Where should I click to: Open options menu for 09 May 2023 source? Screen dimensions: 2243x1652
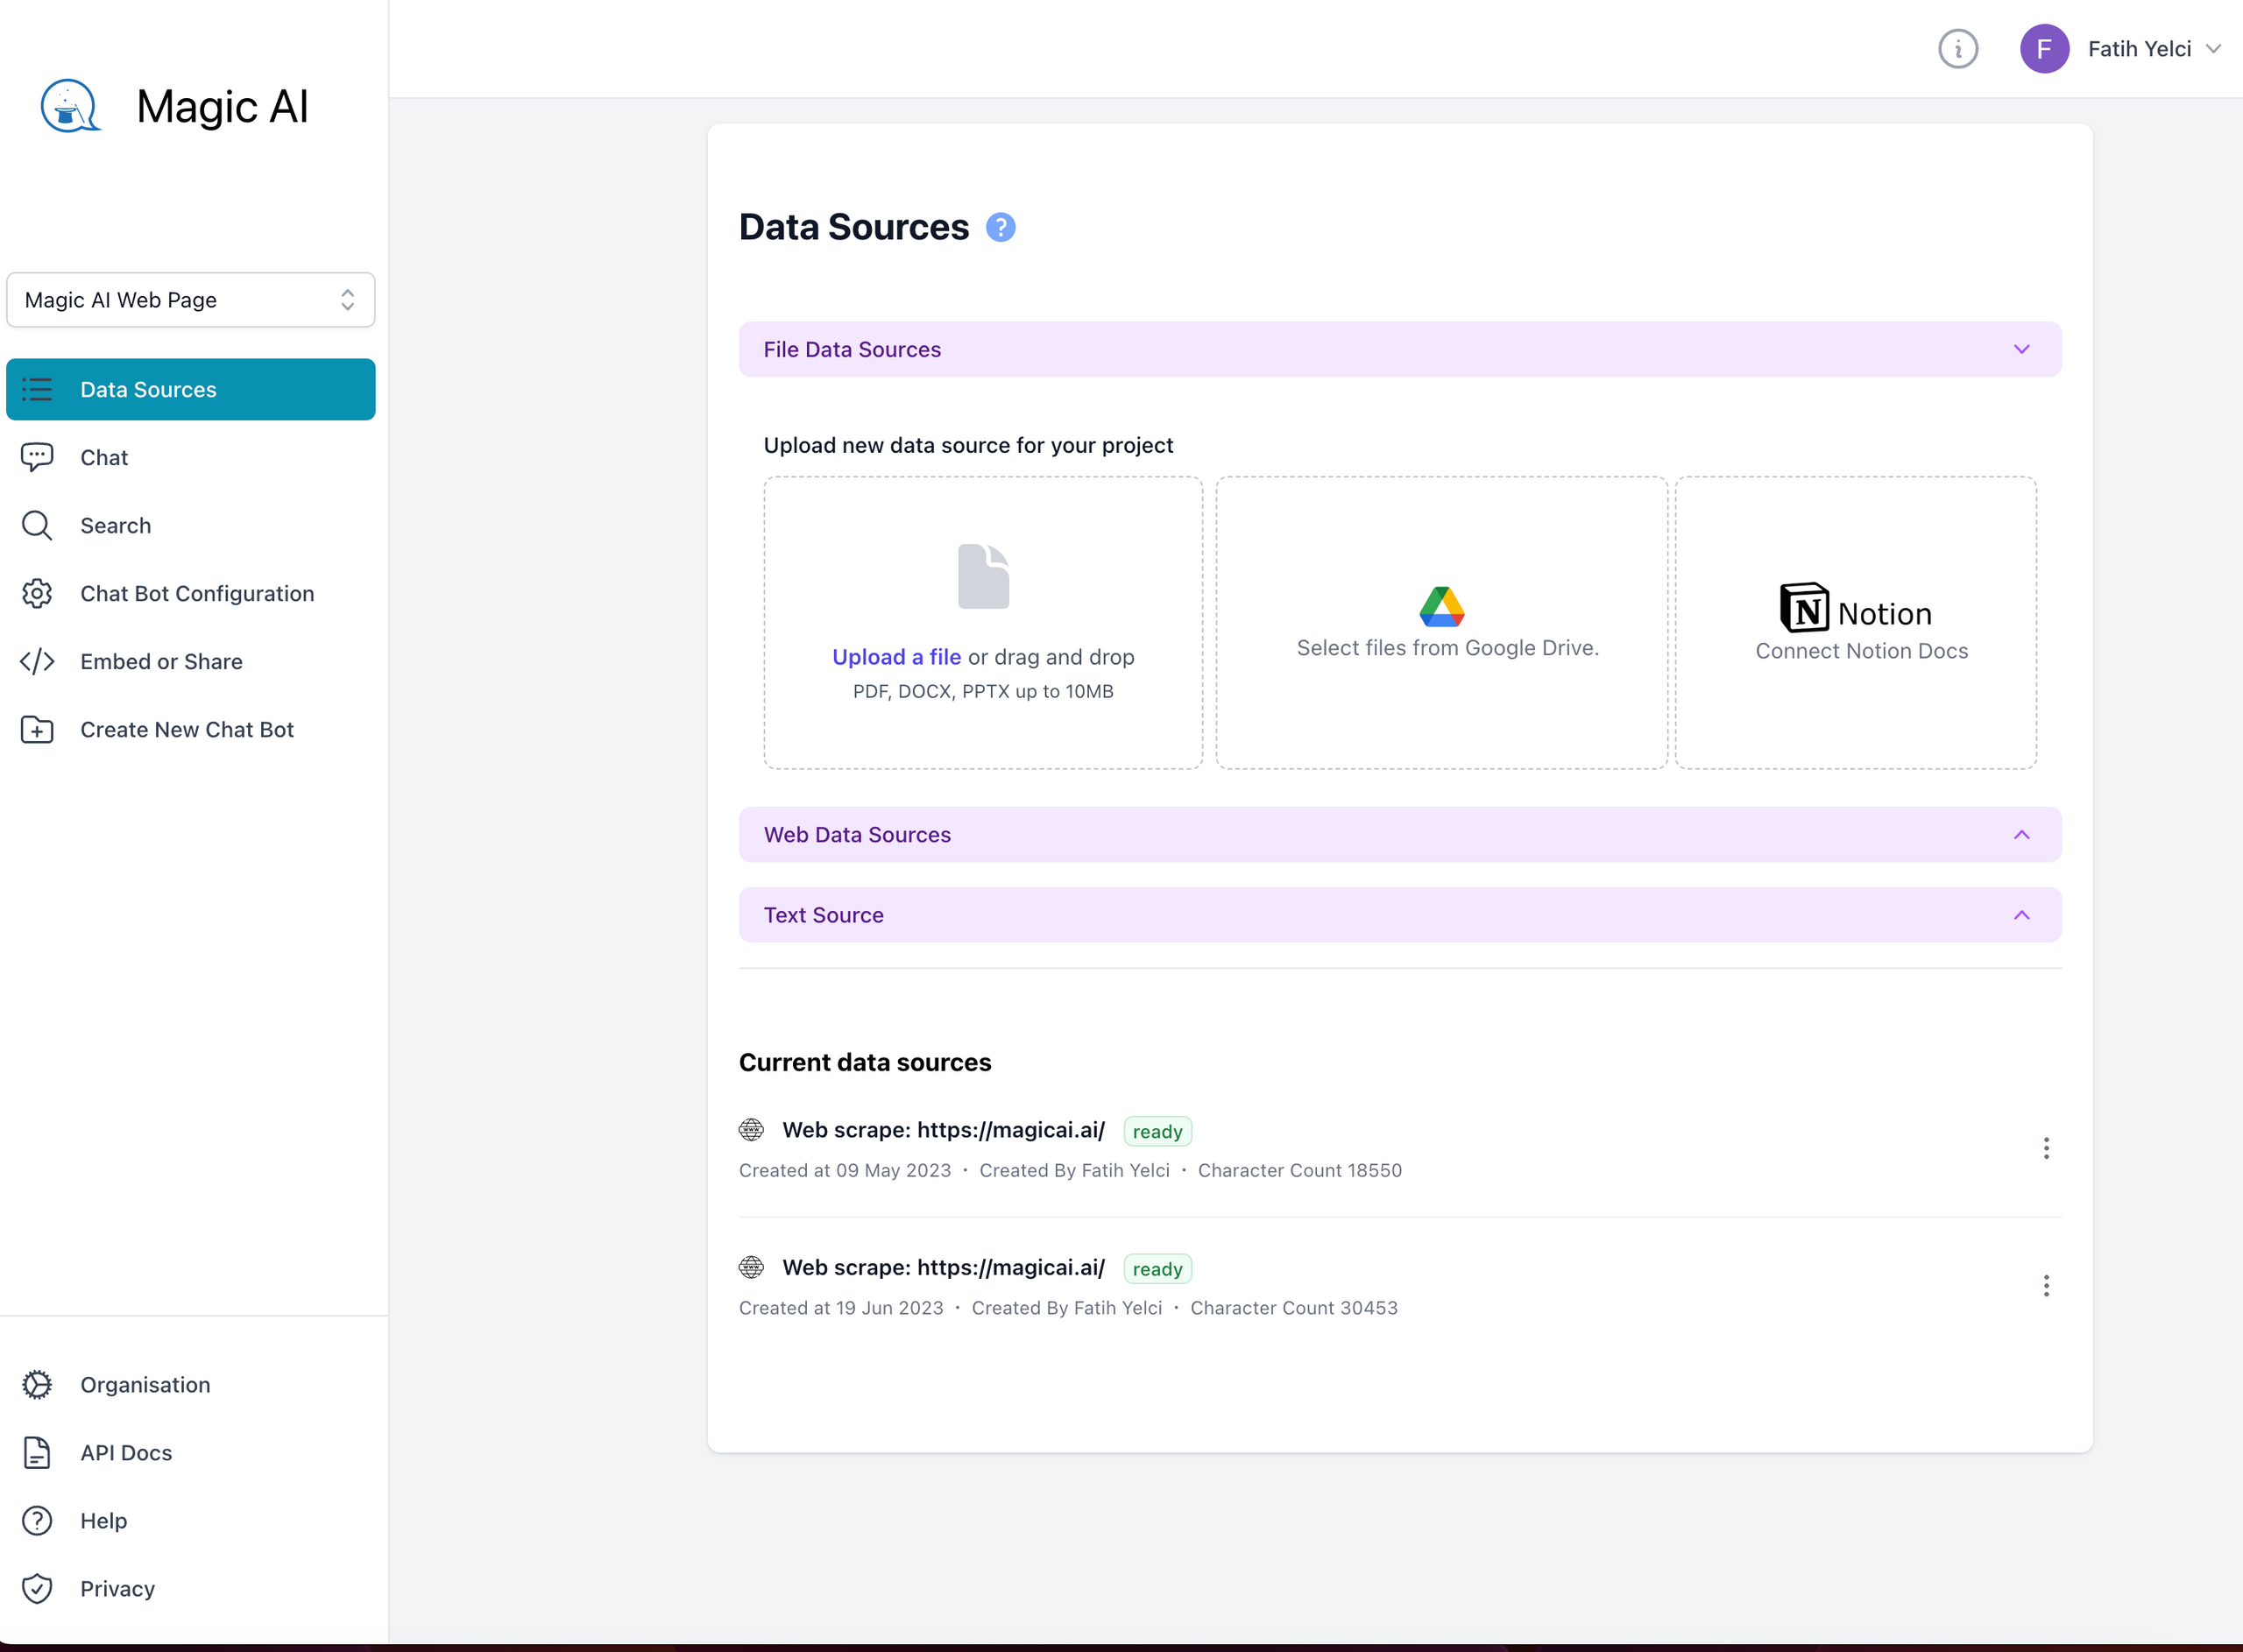coord(2046,1148)
